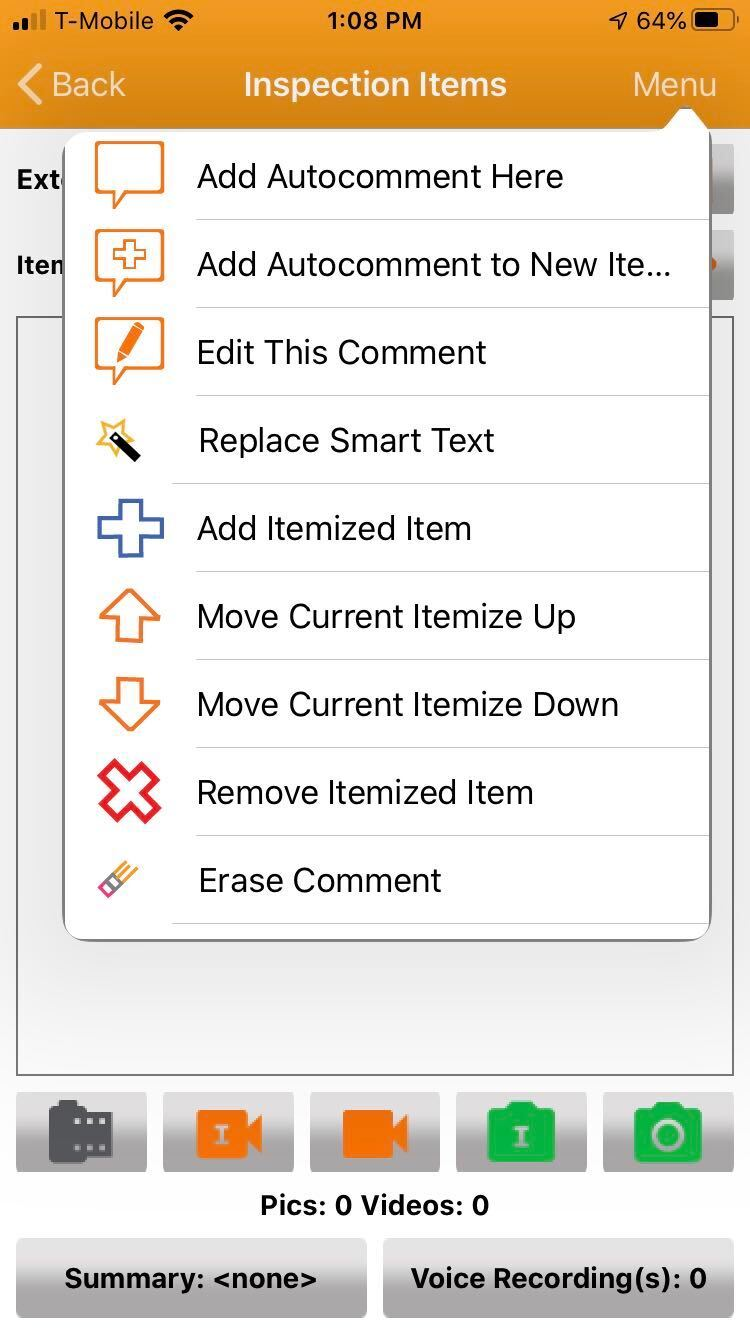Select Erase Comment menu entry
750x1334 pixels.
coord(320,880)
